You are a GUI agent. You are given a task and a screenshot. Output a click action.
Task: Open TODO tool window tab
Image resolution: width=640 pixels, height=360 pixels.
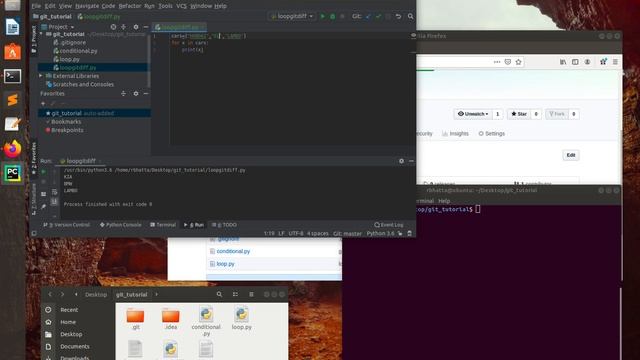coord(224,225)
